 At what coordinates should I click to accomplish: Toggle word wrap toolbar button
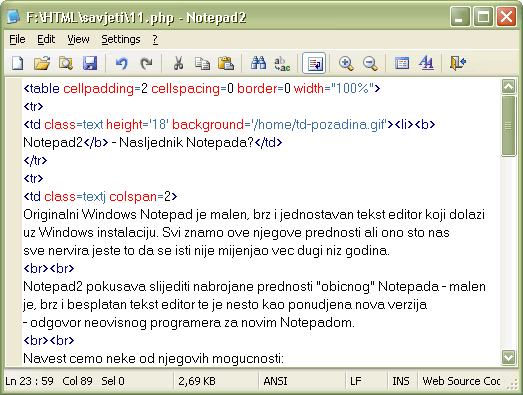coord(314,63)
